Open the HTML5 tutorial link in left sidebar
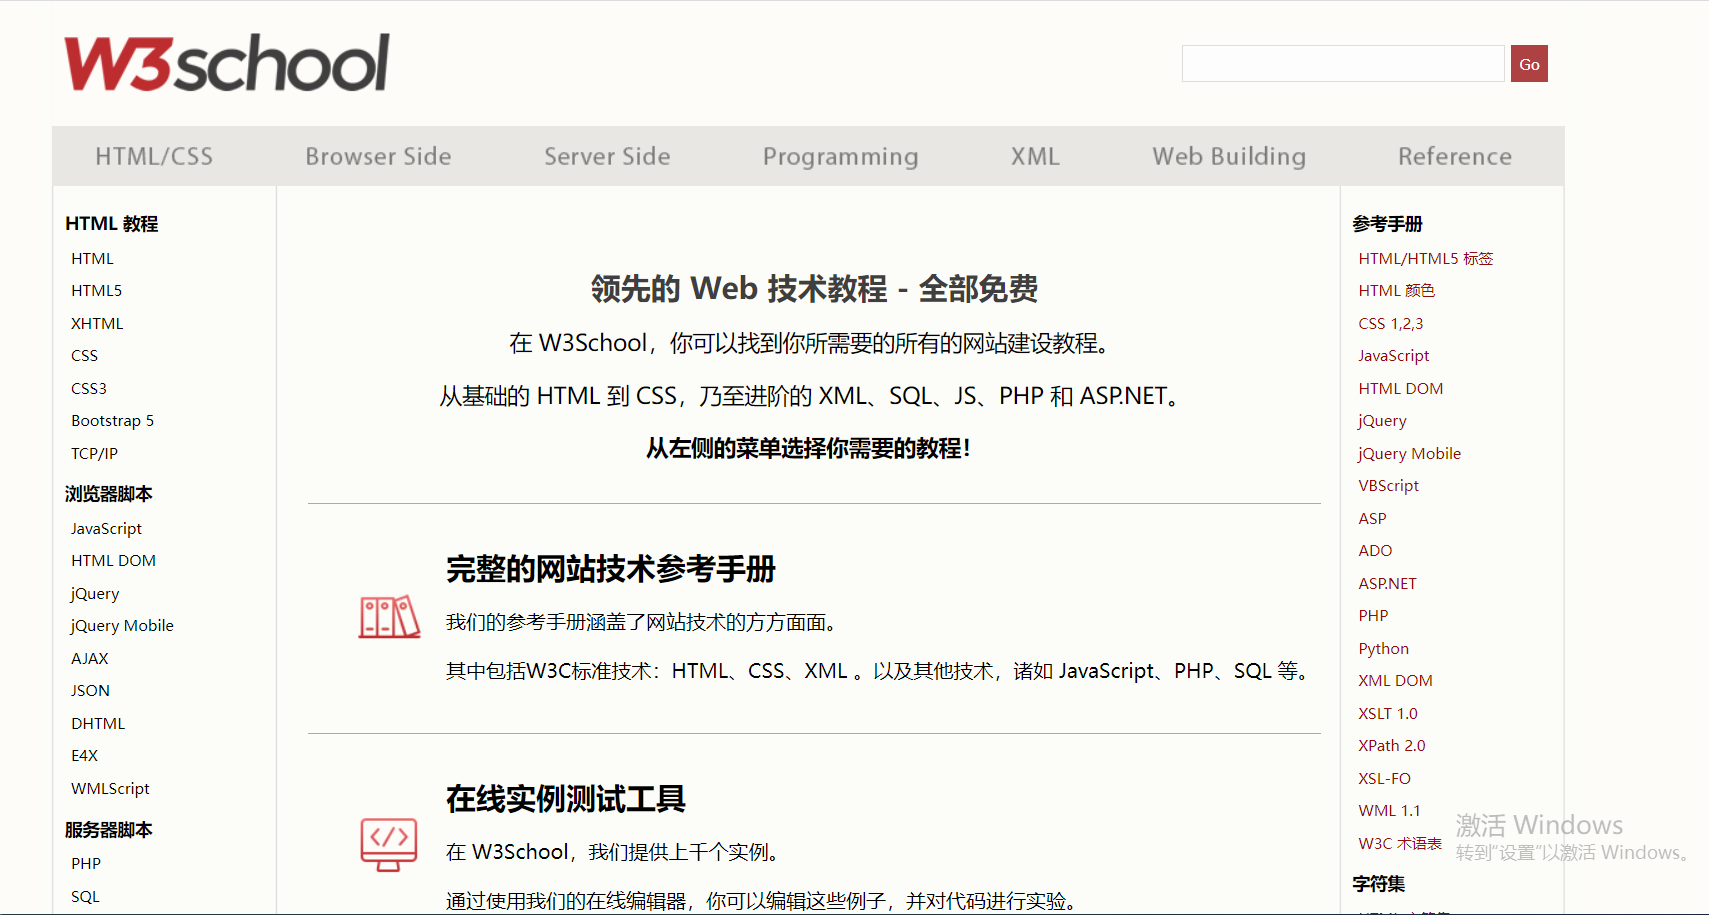The height and width of the screenshot is (915, 1709). [96, 291]
